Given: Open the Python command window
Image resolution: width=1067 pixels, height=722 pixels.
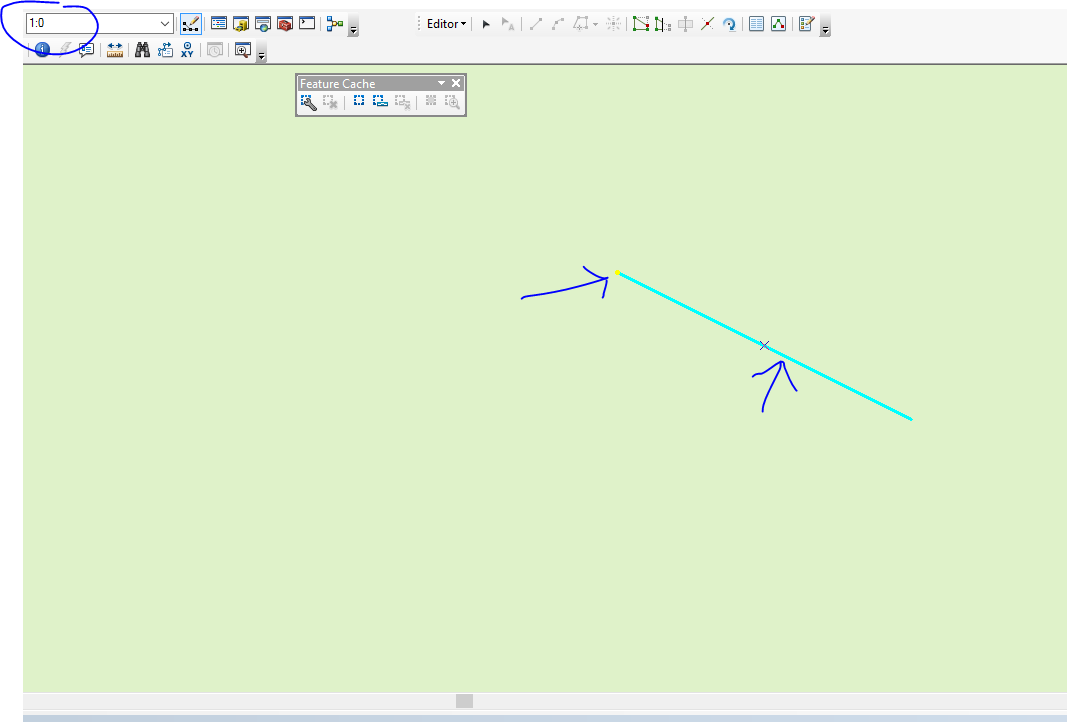Looking at the screenshot, I should tap(307, 24).
